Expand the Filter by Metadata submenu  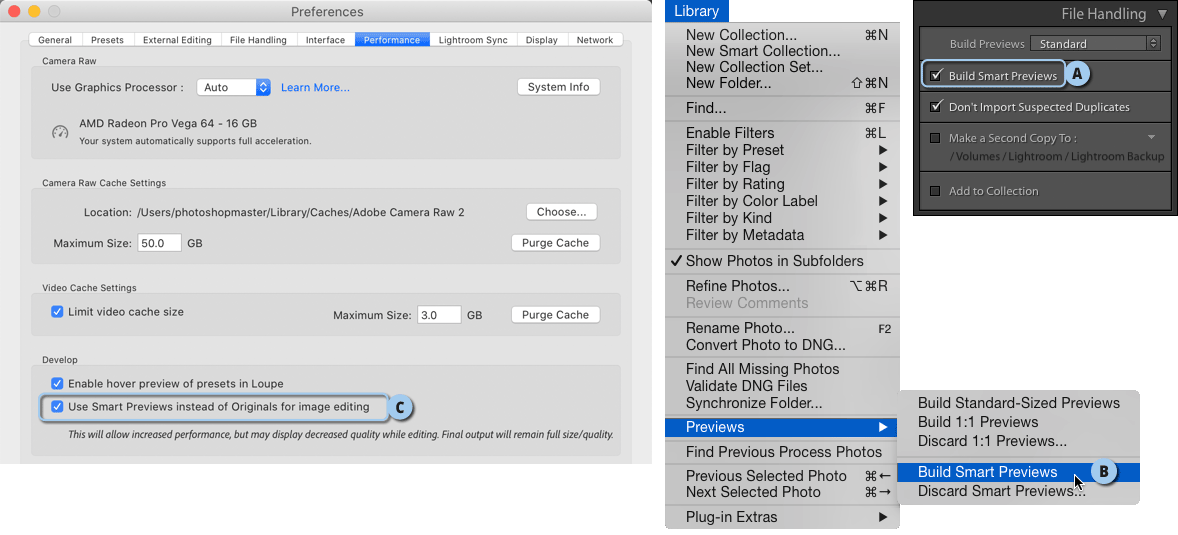[x=782, y=235]
